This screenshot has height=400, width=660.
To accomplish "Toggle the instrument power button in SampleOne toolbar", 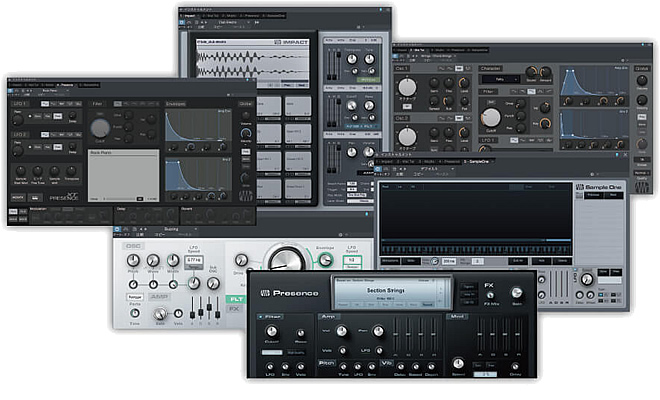I will click(x=378, y=168).
